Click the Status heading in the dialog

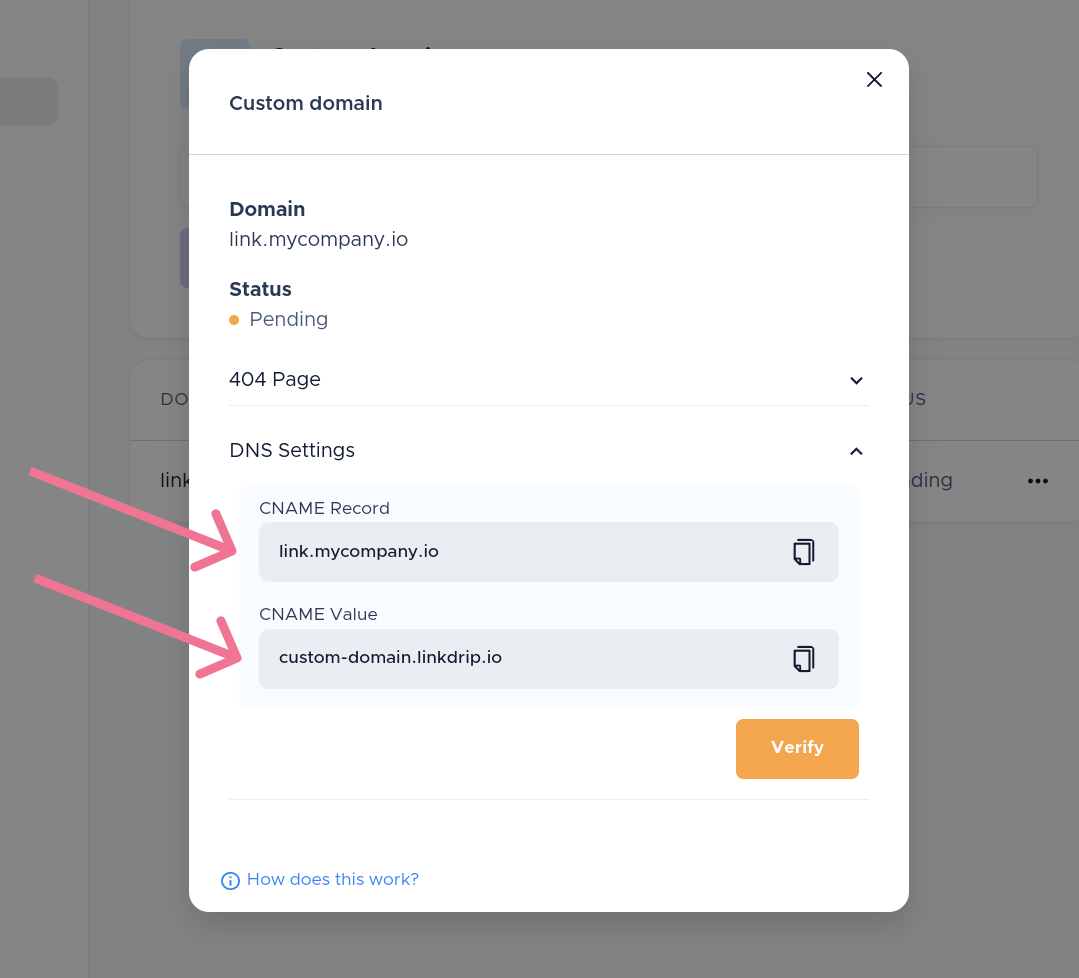(260, 289)
